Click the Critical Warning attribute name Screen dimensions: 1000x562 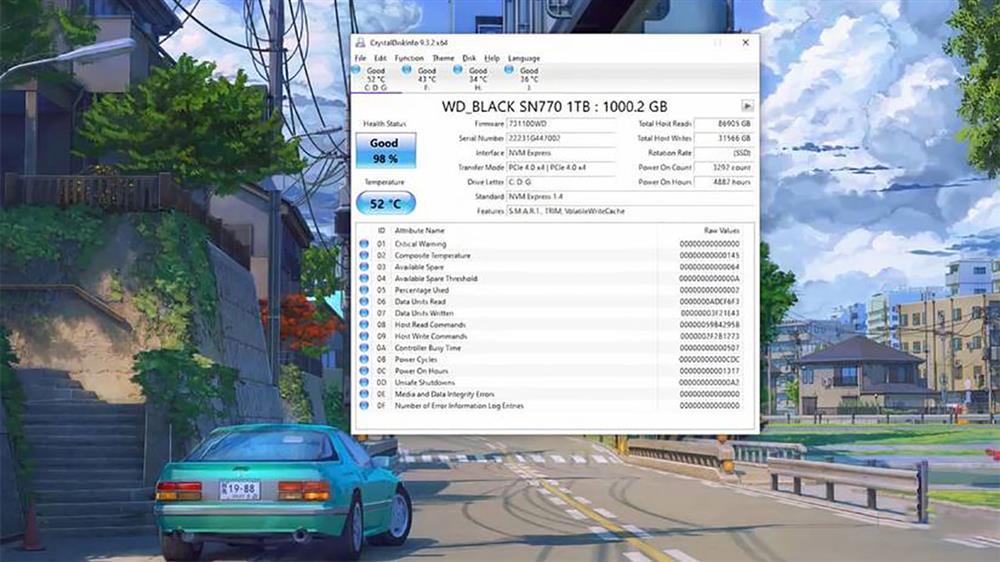point(420,244)
